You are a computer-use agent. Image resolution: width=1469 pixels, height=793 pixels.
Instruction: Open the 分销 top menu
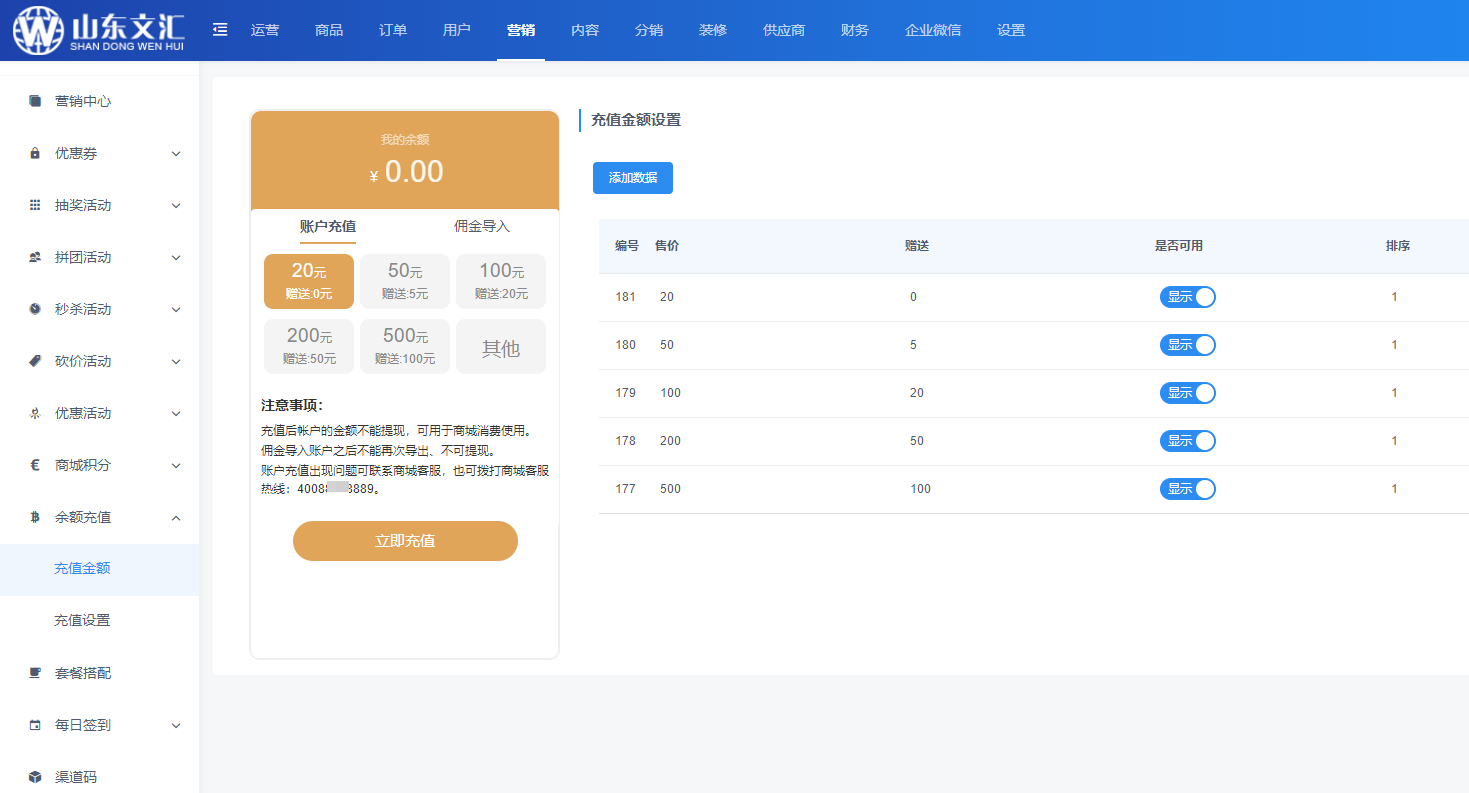(649, 30)
